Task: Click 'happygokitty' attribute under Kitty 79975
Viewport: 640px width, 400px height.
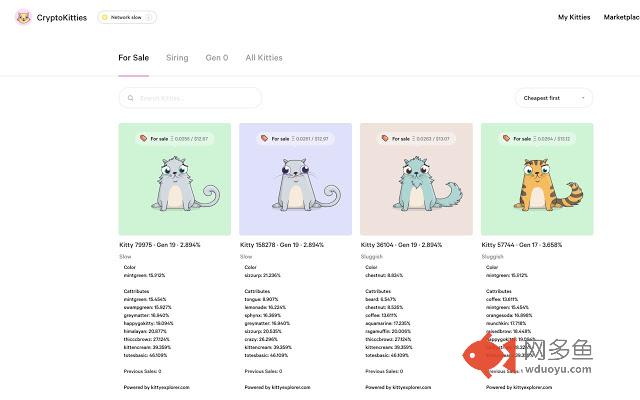Action: tap(149, 323)
